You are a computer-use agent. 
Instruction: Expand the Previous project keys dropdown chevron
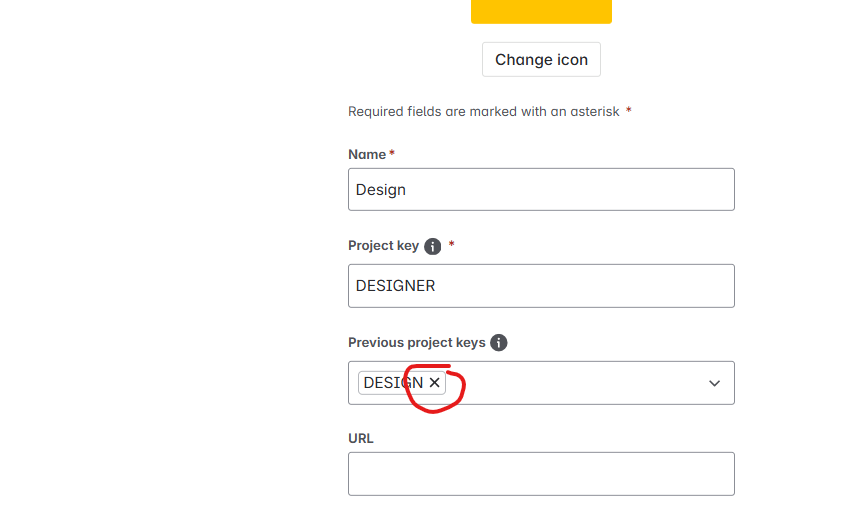pyautogui.click(x=715, y=383)
